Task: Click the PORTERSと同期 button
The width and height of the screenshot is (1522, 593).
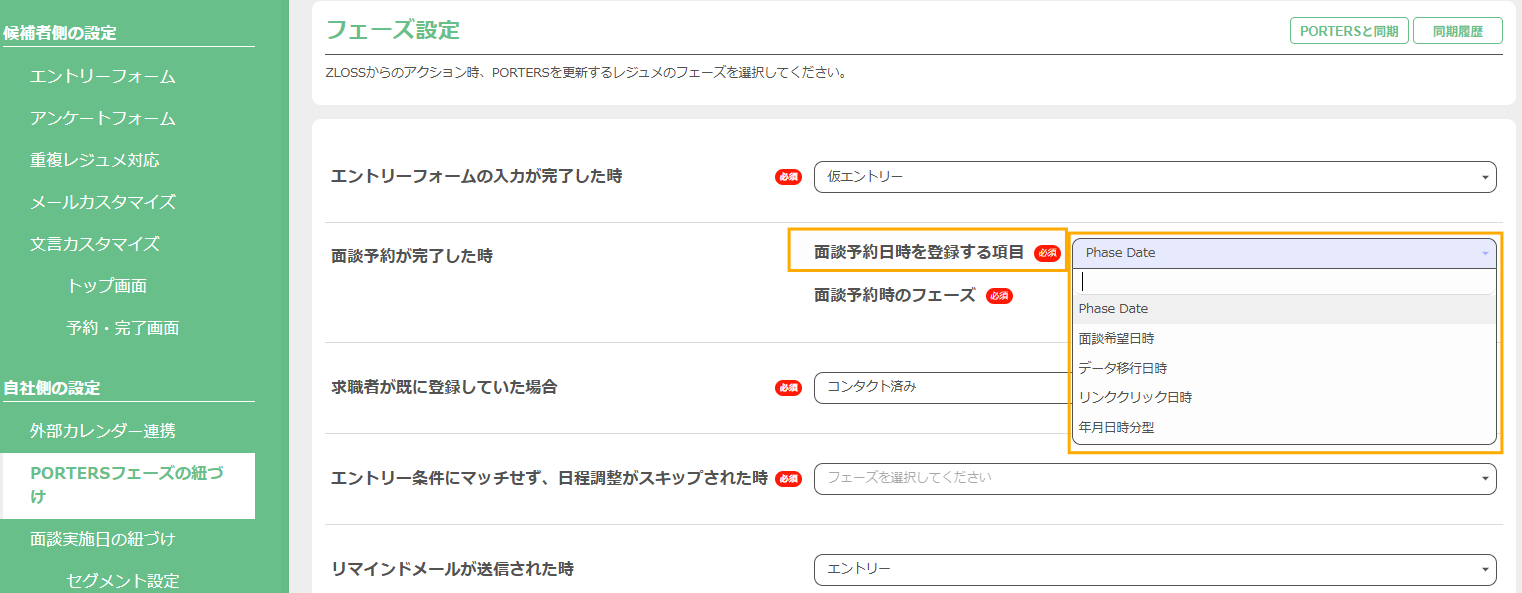Action: [x=1348, y=31]
